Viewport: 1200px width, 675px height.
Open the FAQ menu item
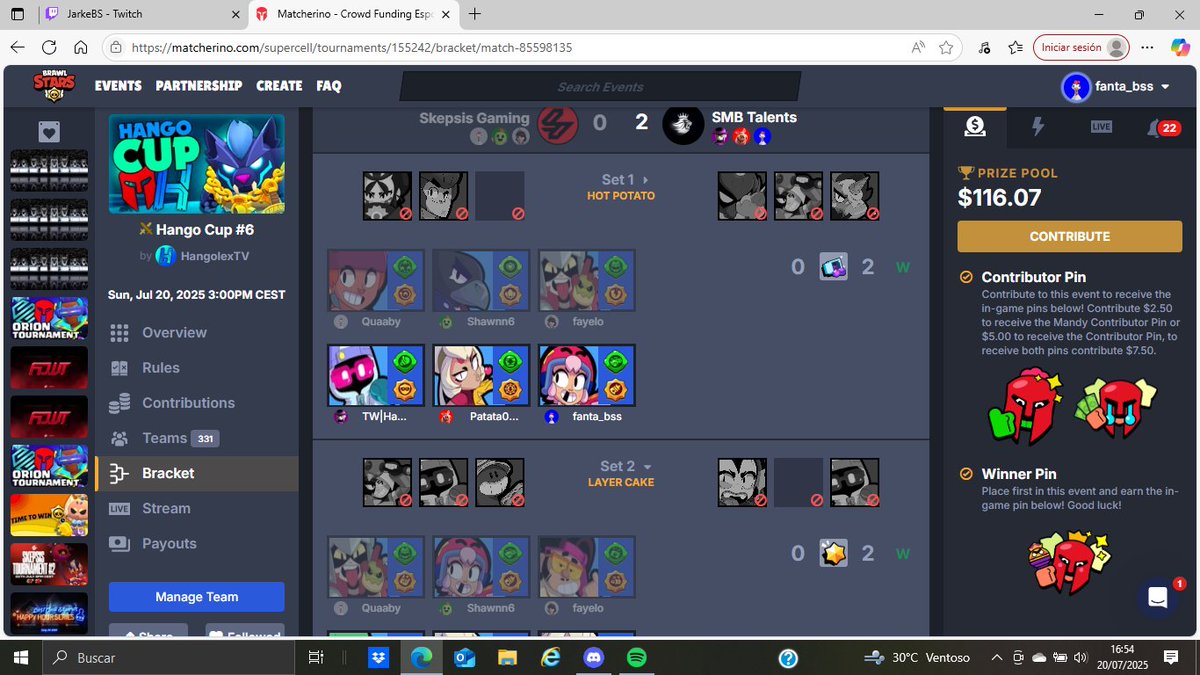click(329, 86)
